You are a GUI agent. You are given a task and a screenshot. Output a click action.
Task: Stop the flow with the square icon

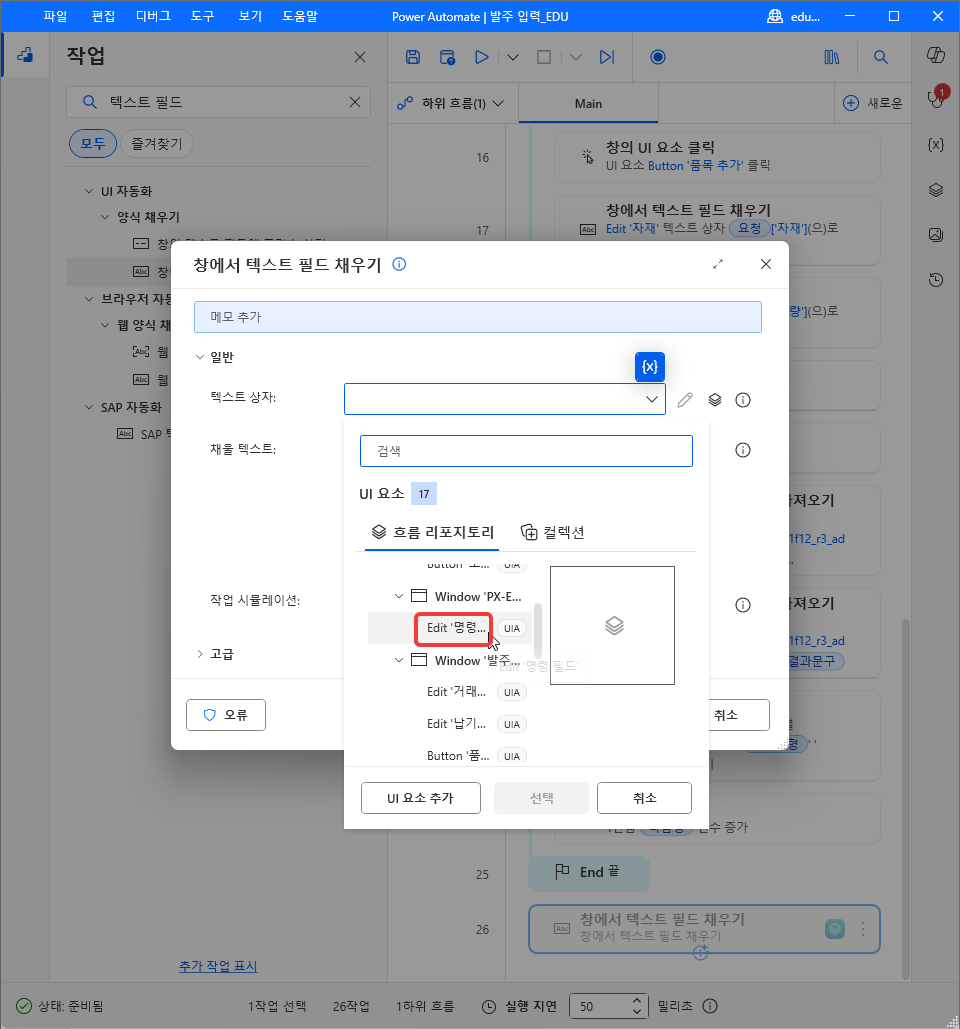click(x=544, y=57)
